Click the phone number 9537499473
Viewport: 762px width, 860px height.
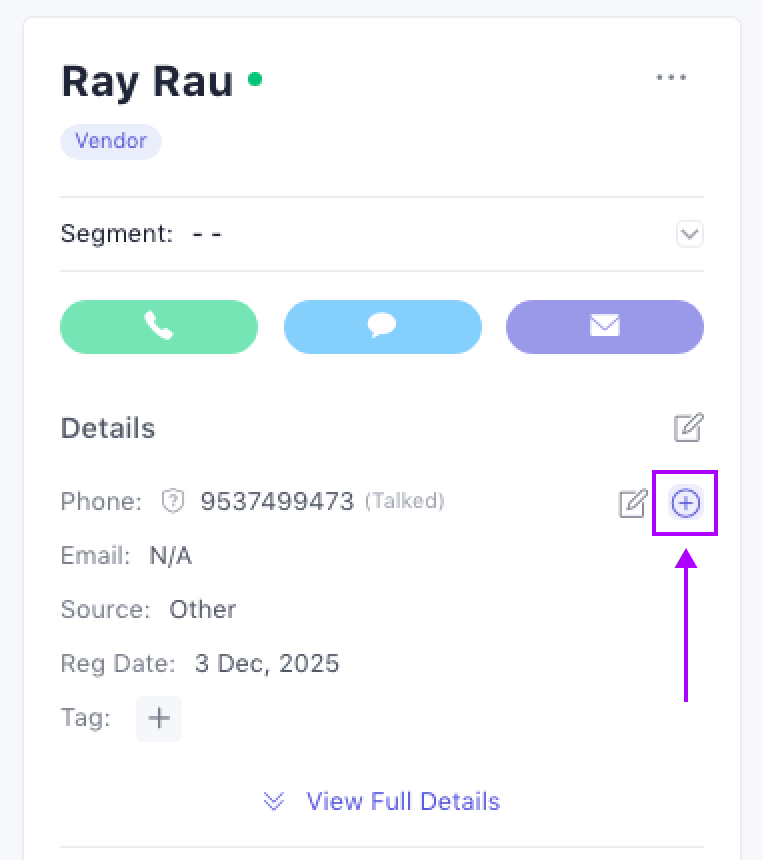coord(277,501)
